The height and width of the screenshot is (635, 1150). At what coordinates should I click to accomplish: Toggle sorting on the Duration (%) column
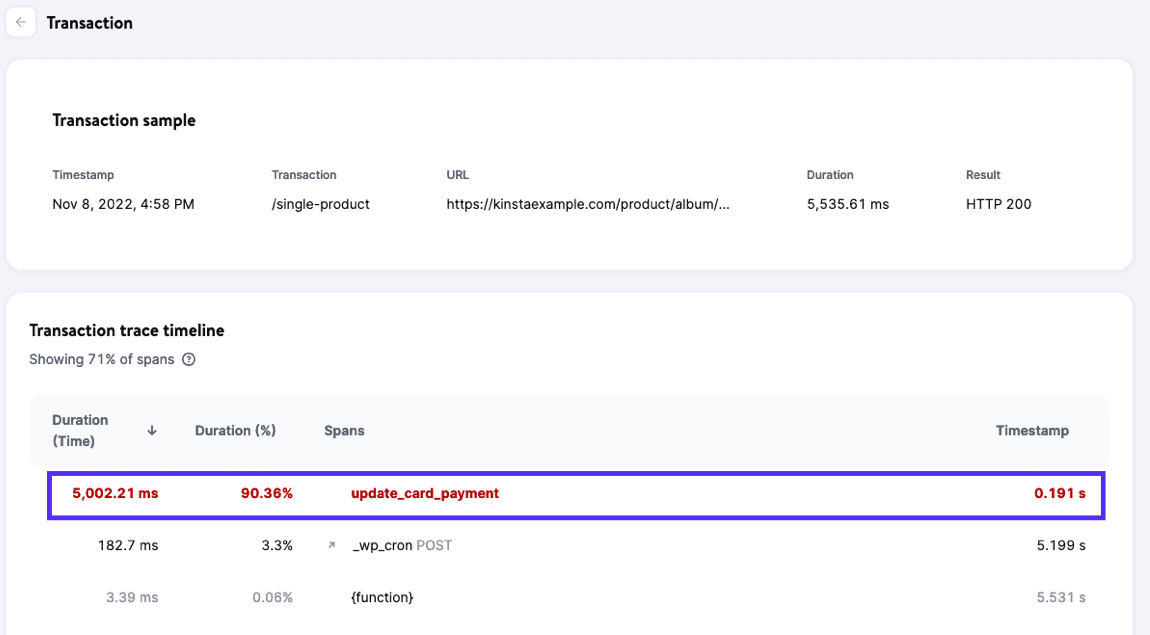click(235, 430)
